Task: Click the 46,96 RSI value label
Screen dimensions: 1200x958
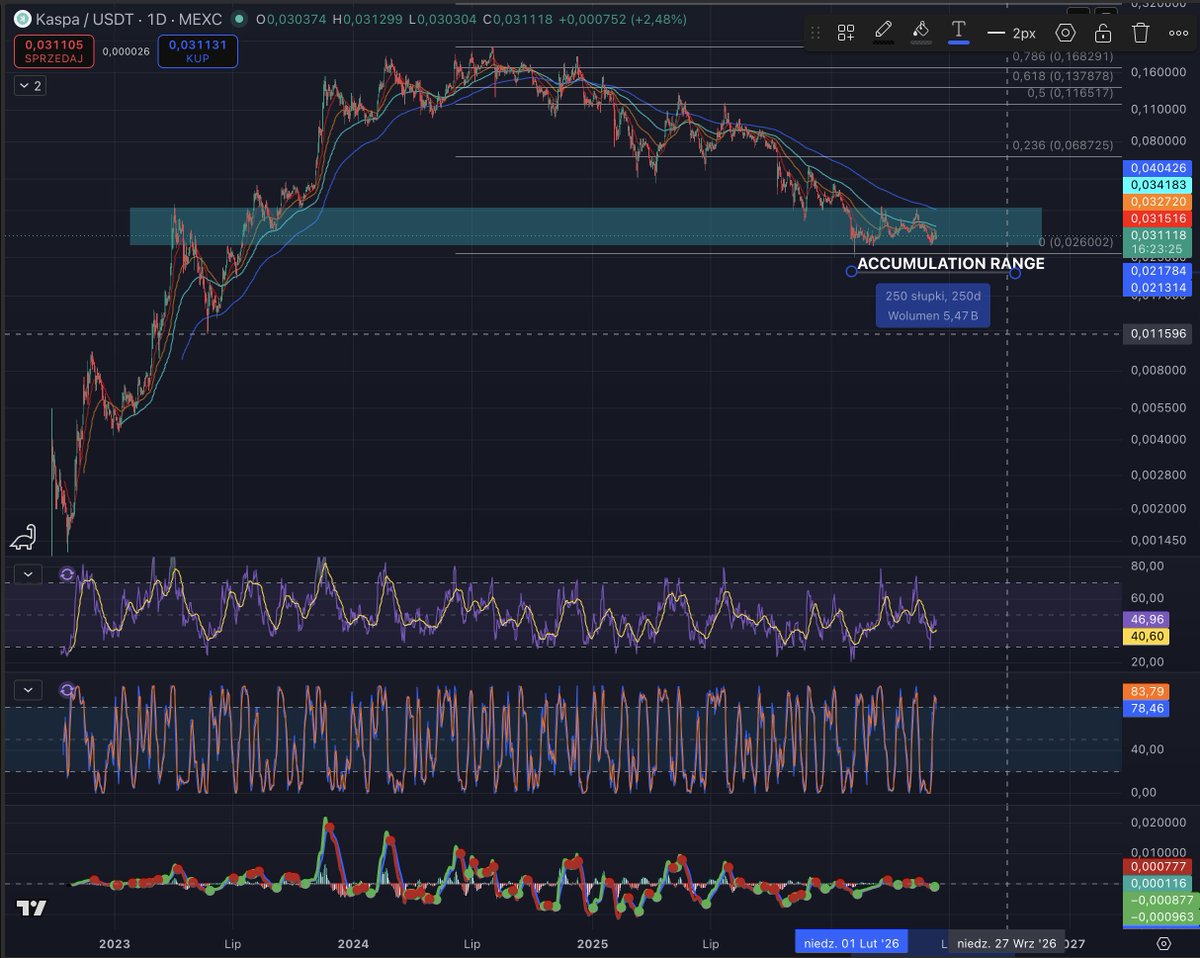Action: pos(1144,619)
